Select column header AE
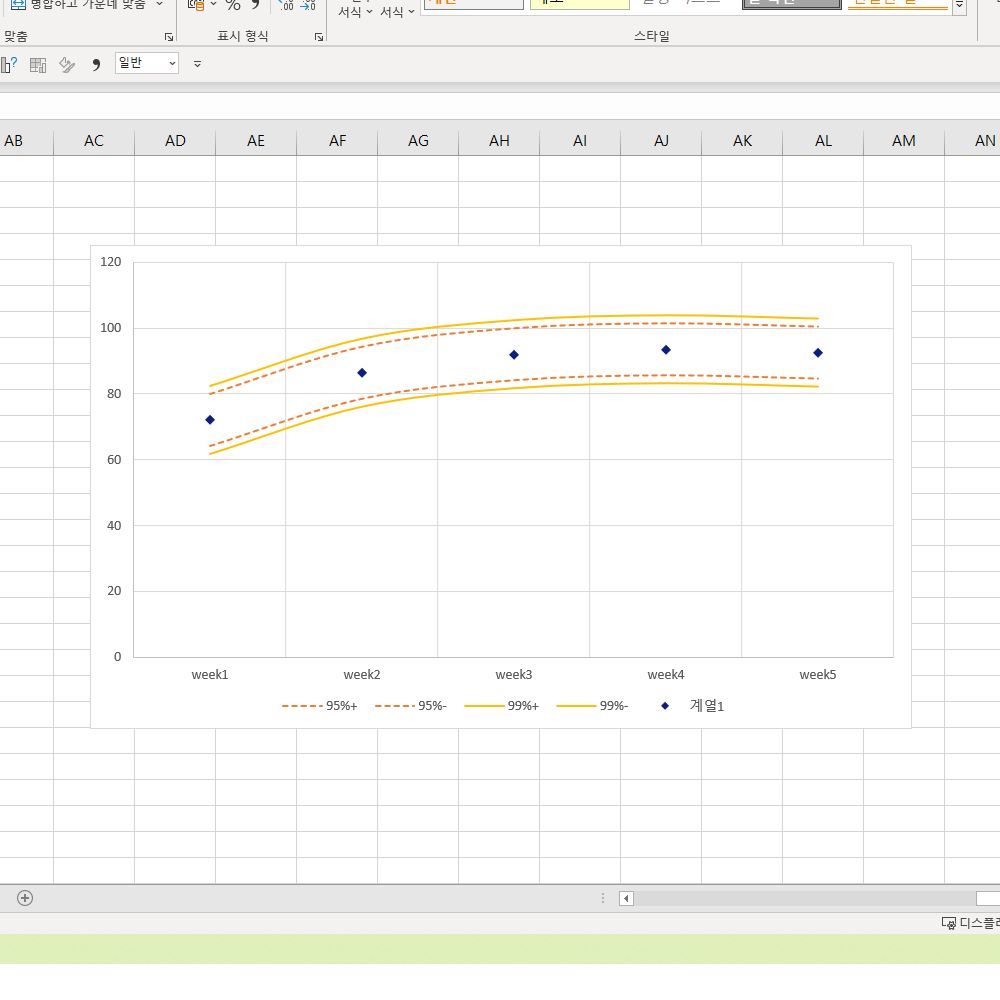Screen dimensions: 1000x1000 tap(256, 141)
